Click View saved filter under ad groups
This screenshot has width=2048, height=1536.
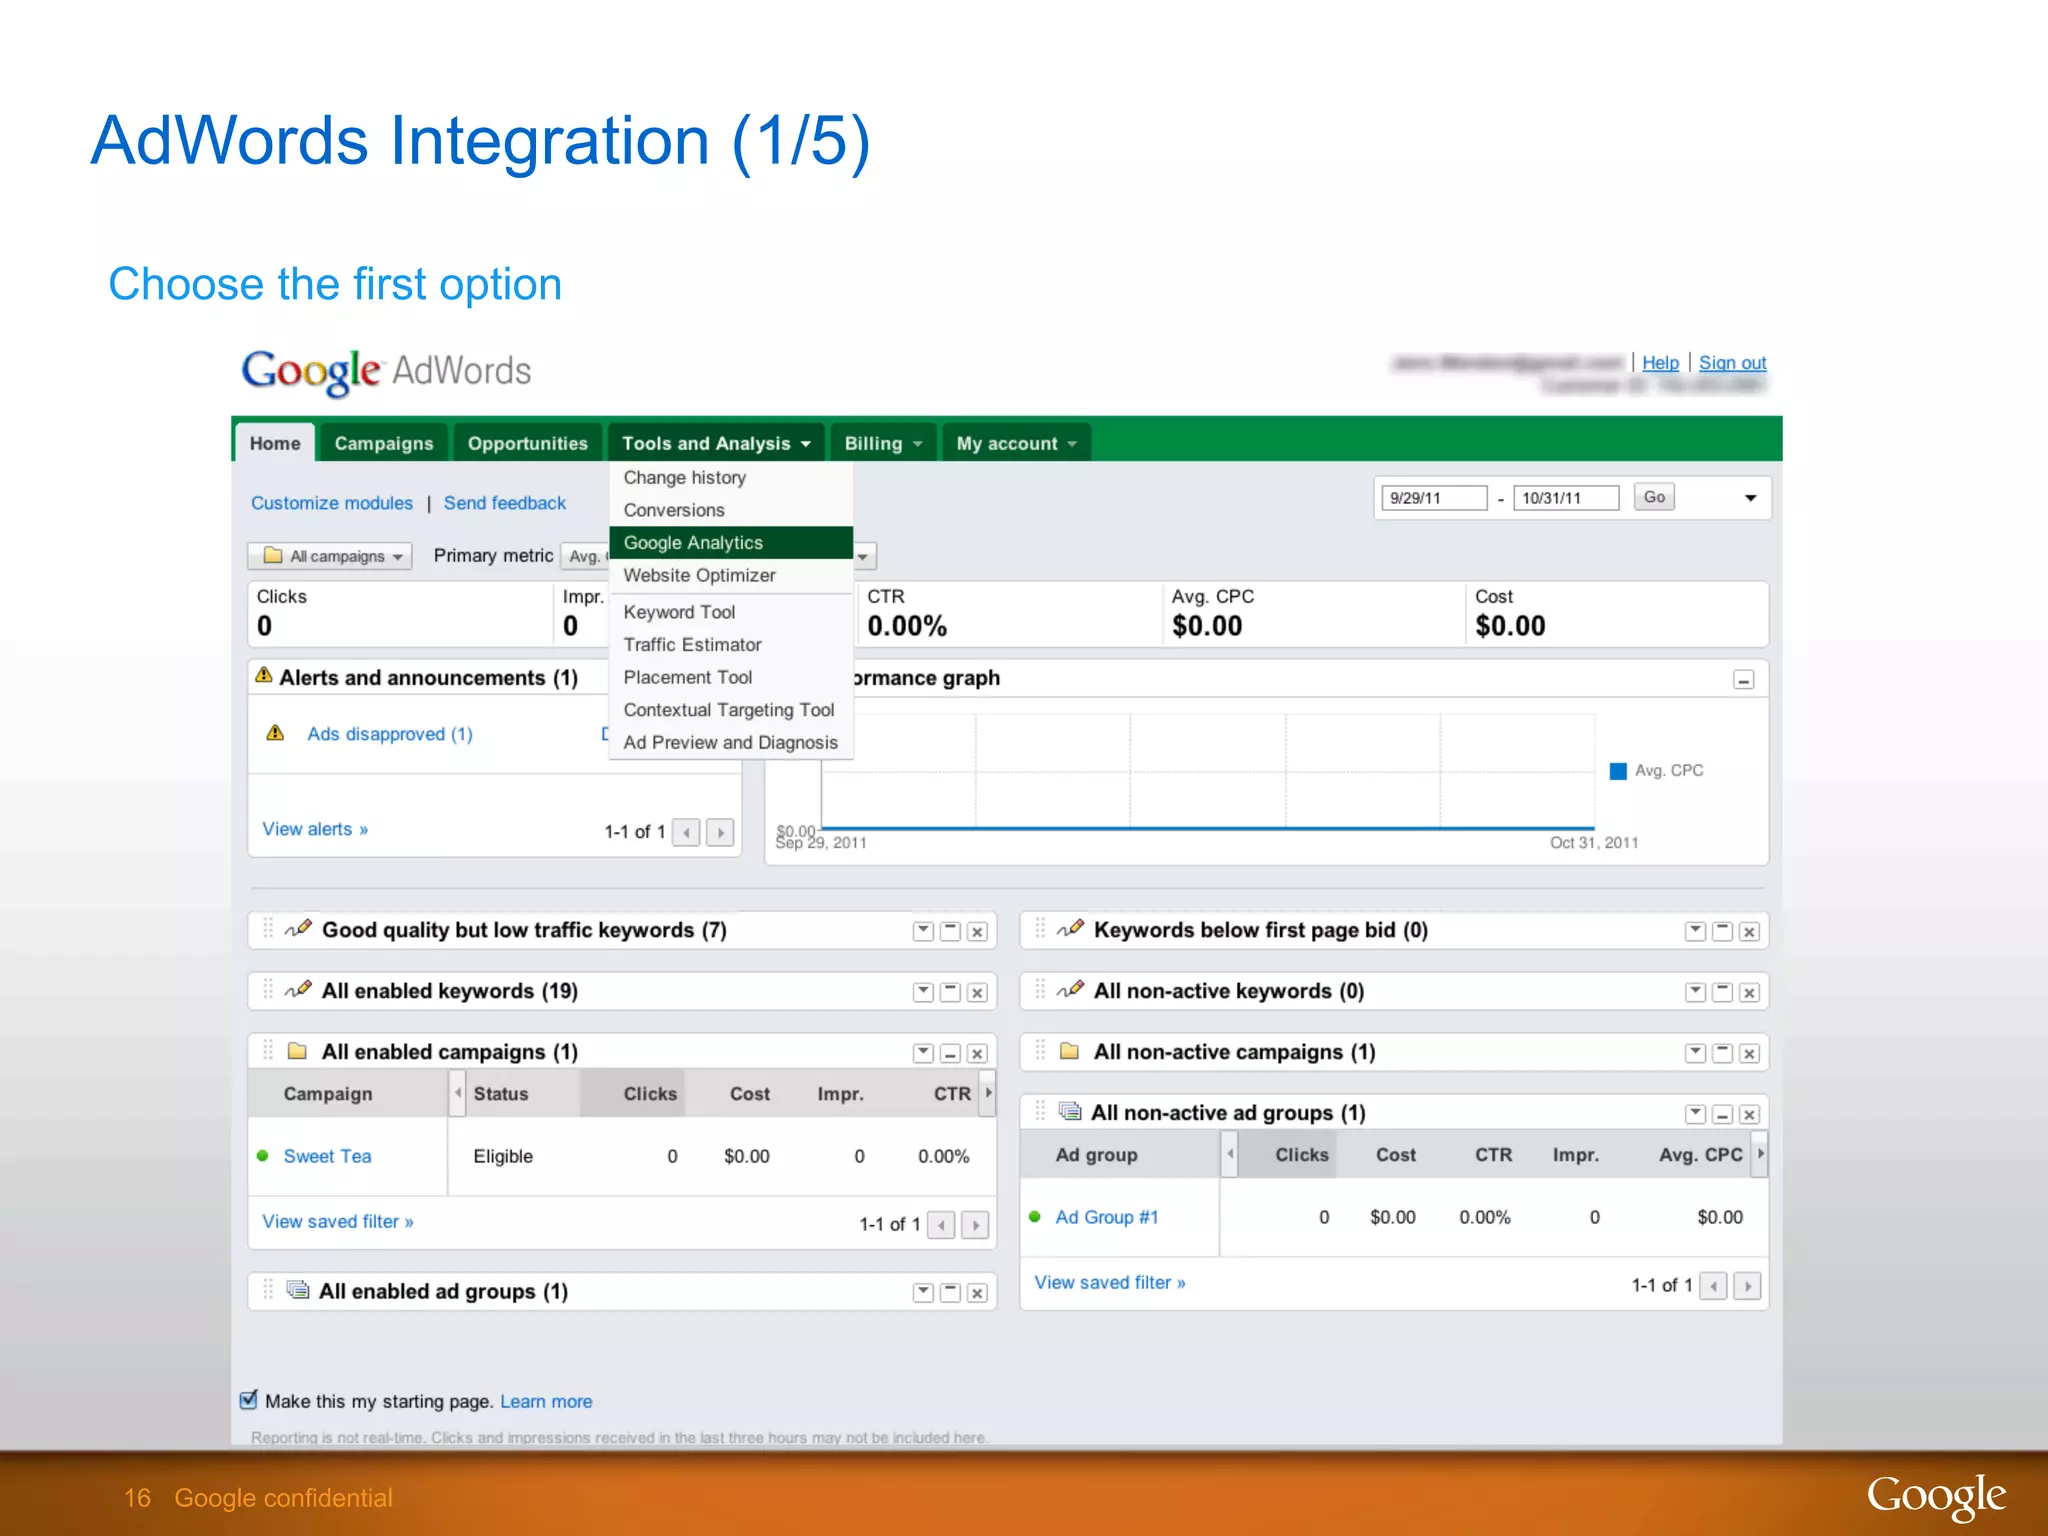[x=1110, y=1283]
